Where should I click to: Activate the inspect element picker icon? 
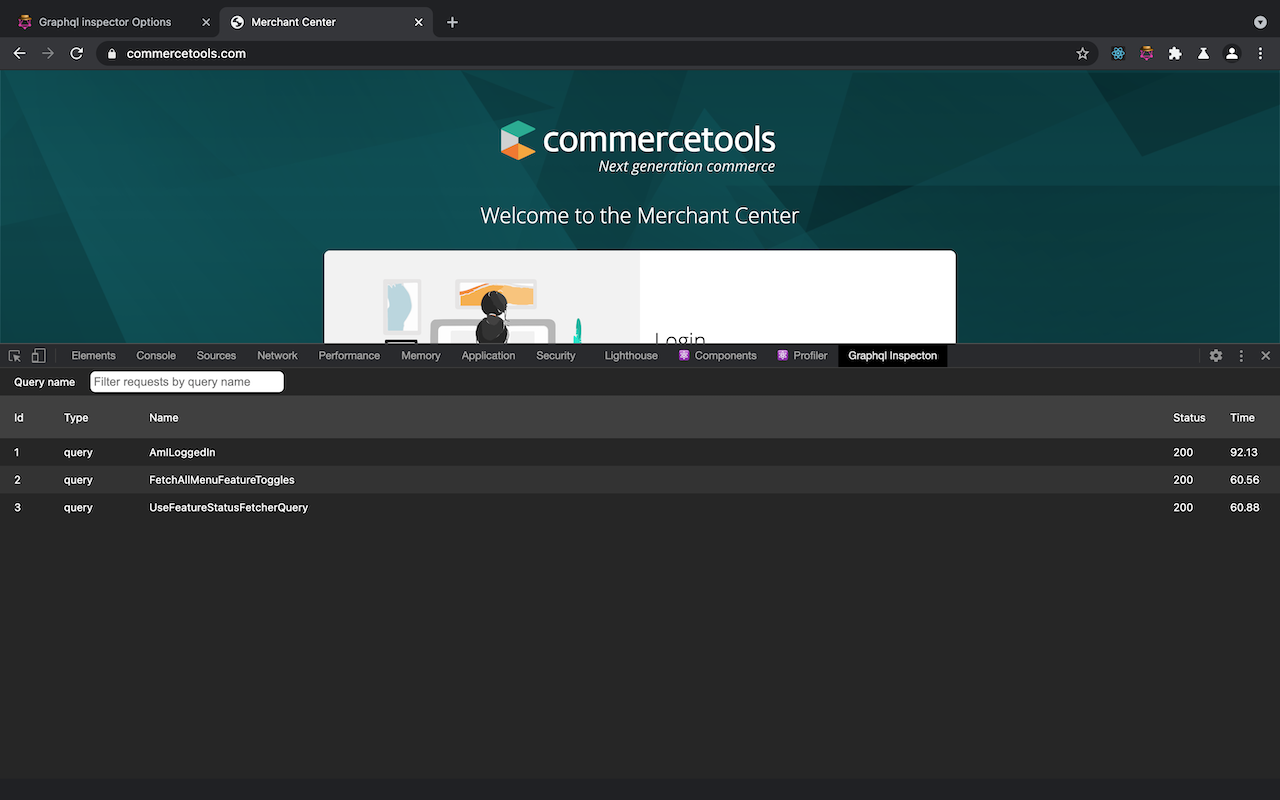point(14,355)
